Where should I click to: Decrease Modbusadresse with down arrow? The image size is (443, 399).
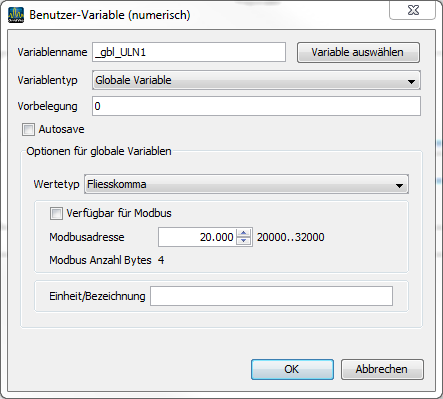pos(244,241)
